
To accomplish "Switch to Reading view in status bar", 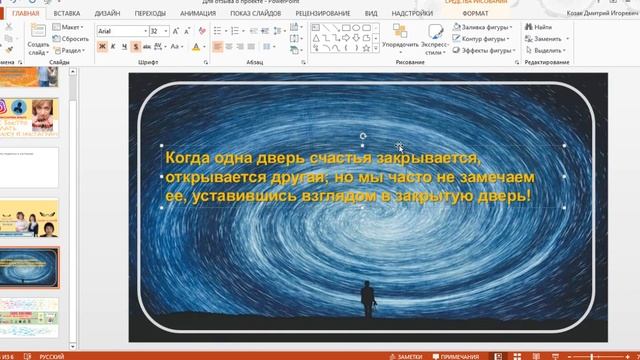I will [x=536, y=356].
